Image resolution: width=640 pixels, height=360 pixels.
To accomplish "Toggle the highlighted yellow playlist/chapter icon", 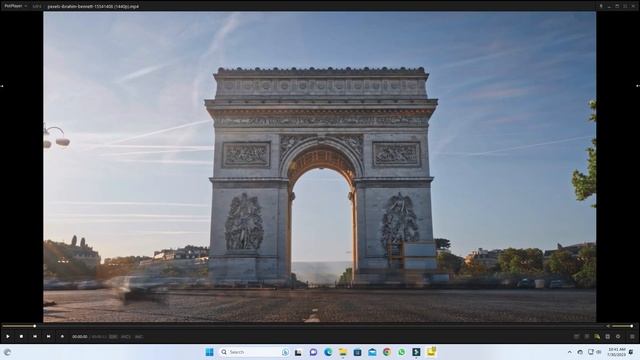I will pos(597,336).
